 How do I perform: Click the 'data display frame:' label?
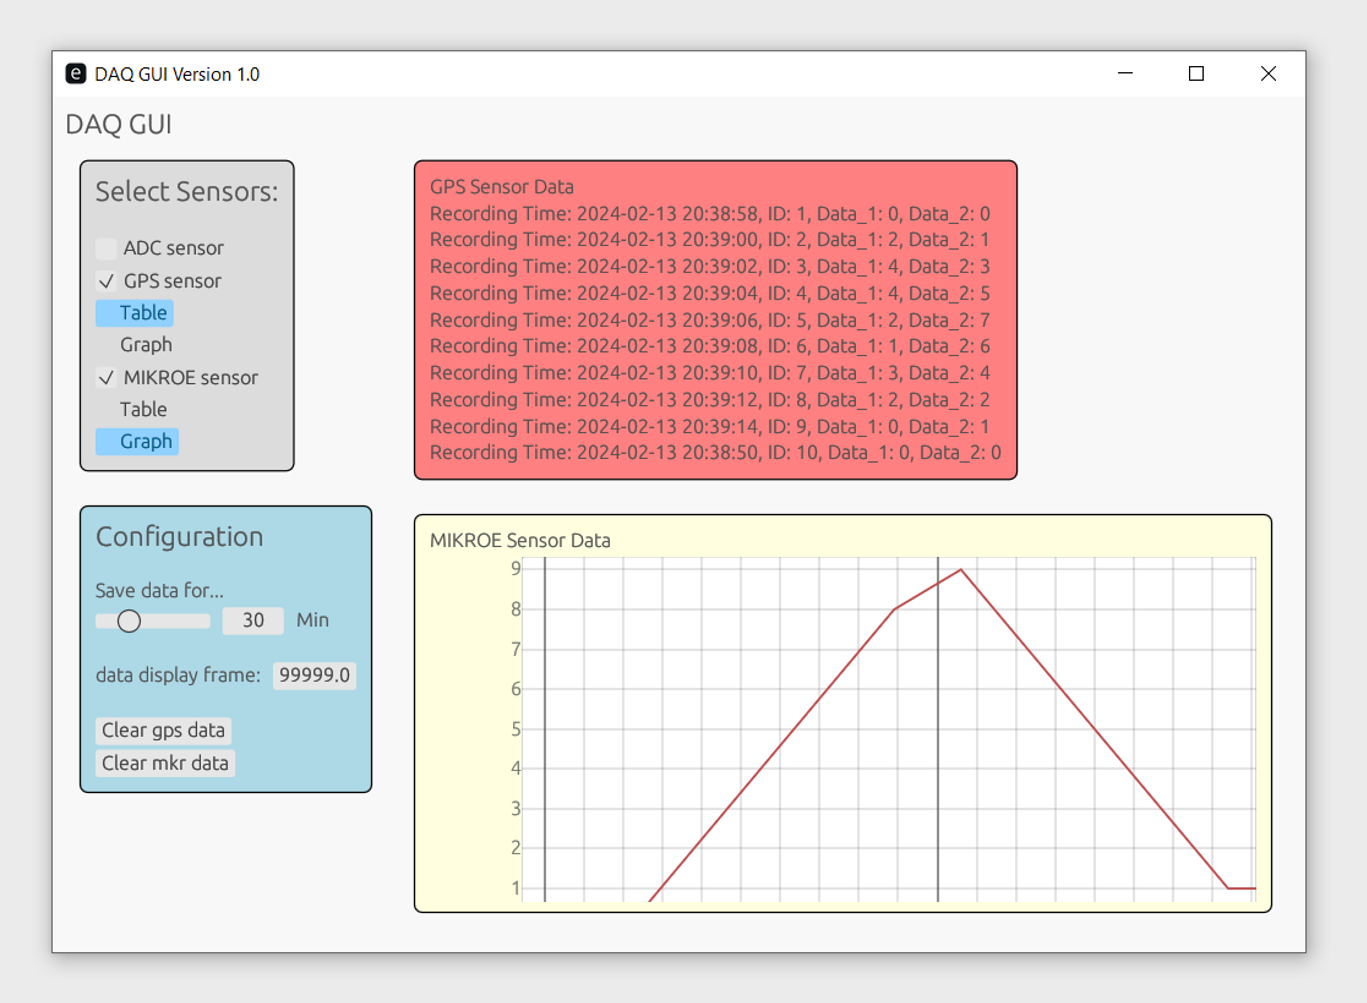click(178, 675)
